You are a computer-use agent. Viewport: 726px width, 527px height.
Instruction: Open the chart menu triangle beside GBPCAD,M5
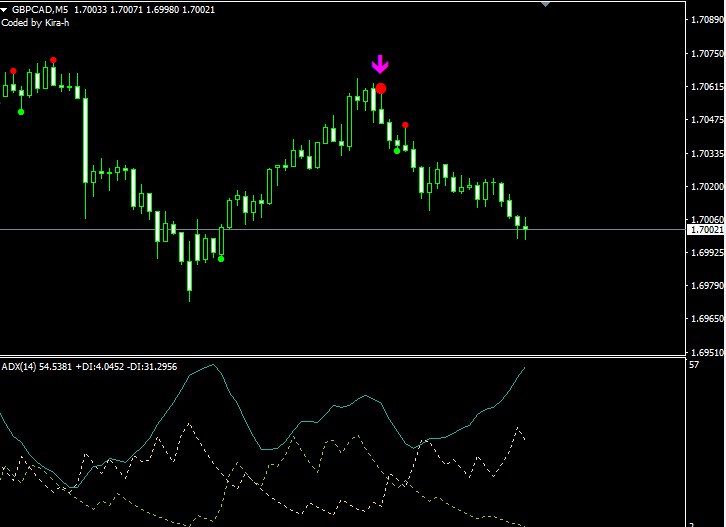tap(4, 10)
